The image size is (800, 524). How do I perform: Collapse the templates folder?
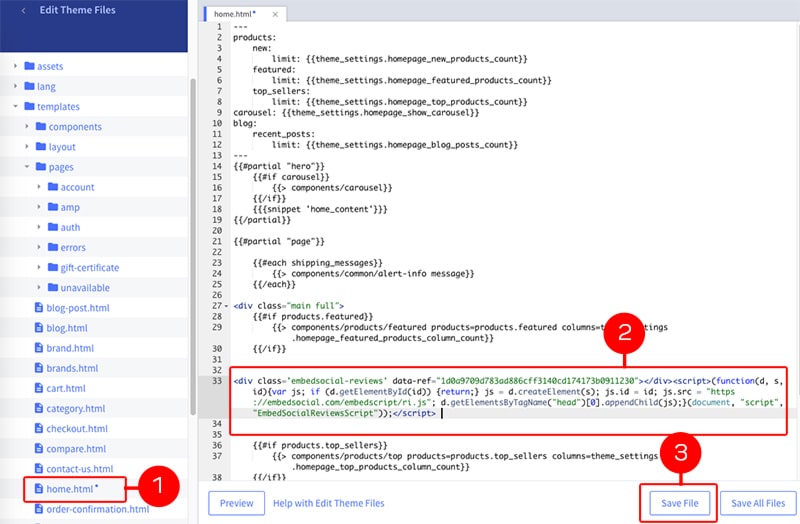click(15, 107)
